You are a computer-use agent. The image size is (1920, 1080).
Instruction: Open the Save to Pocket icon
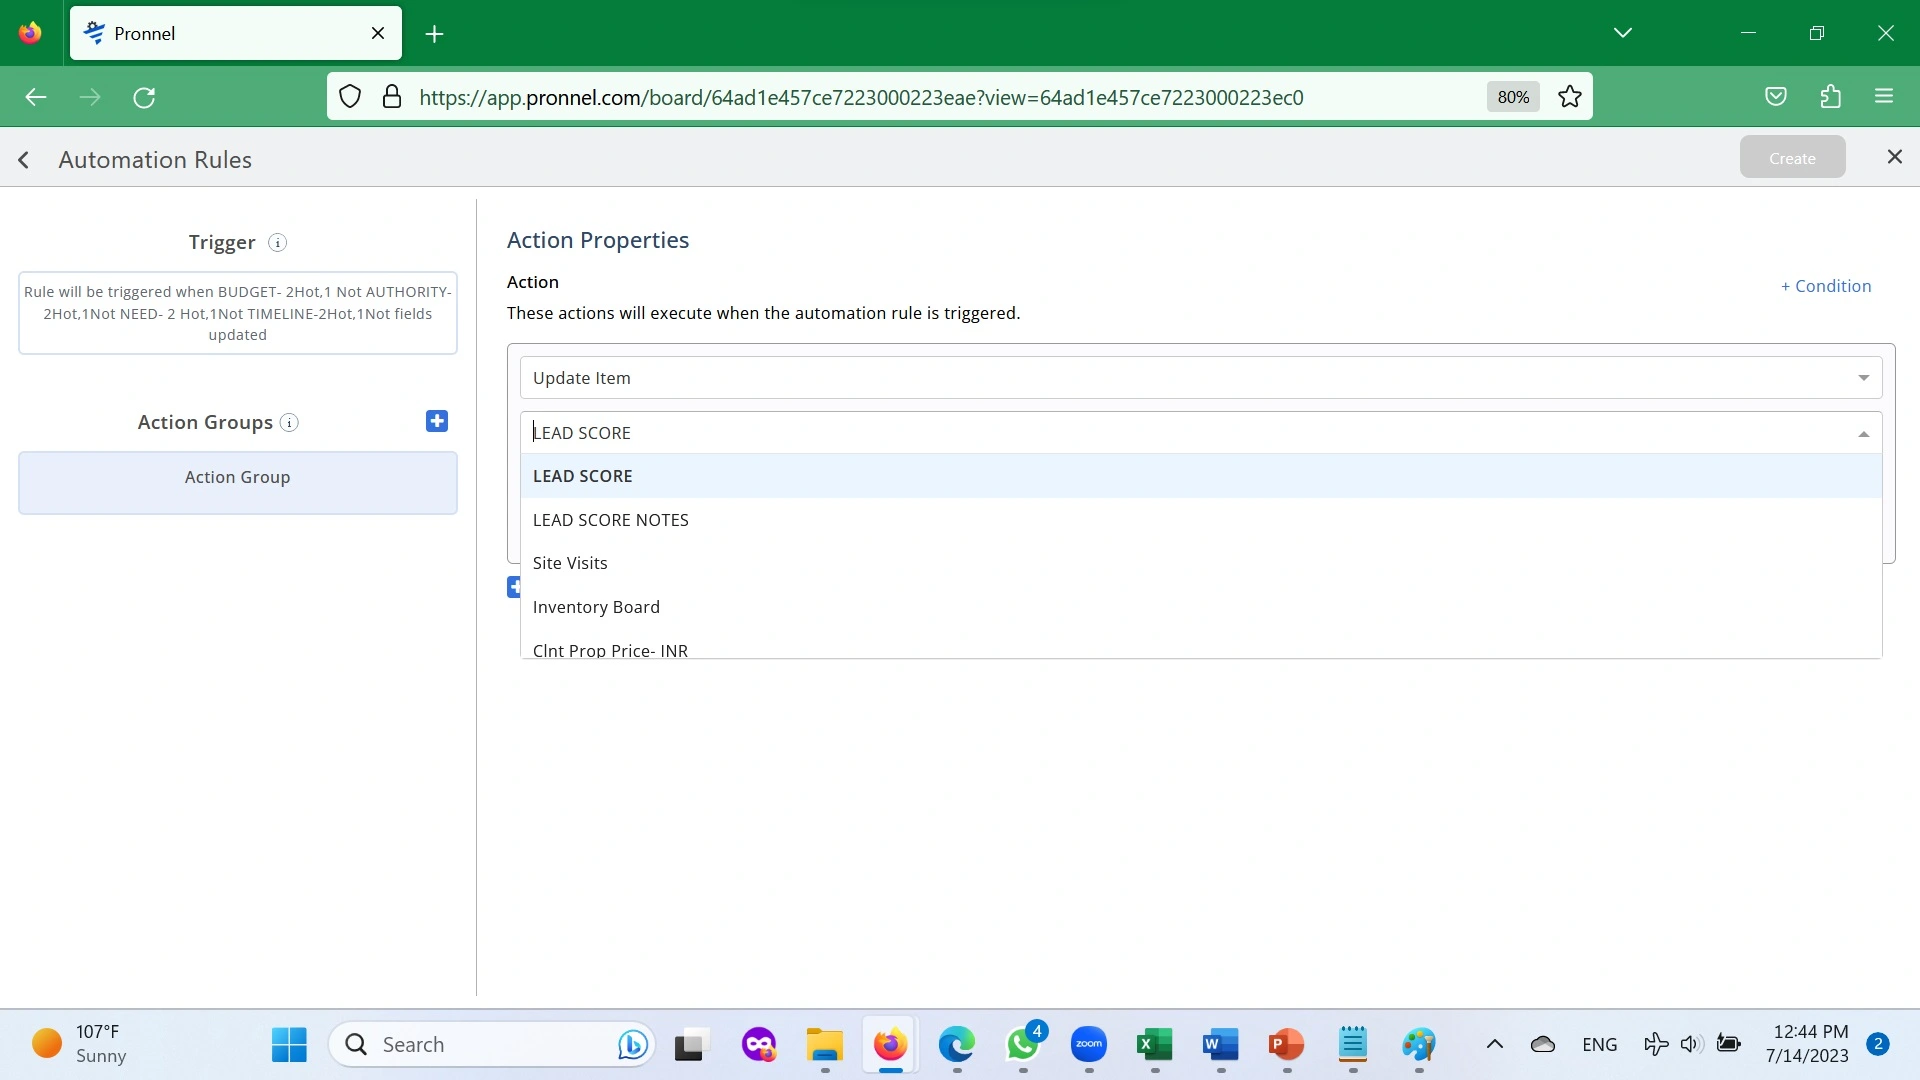coord(1776,97)
